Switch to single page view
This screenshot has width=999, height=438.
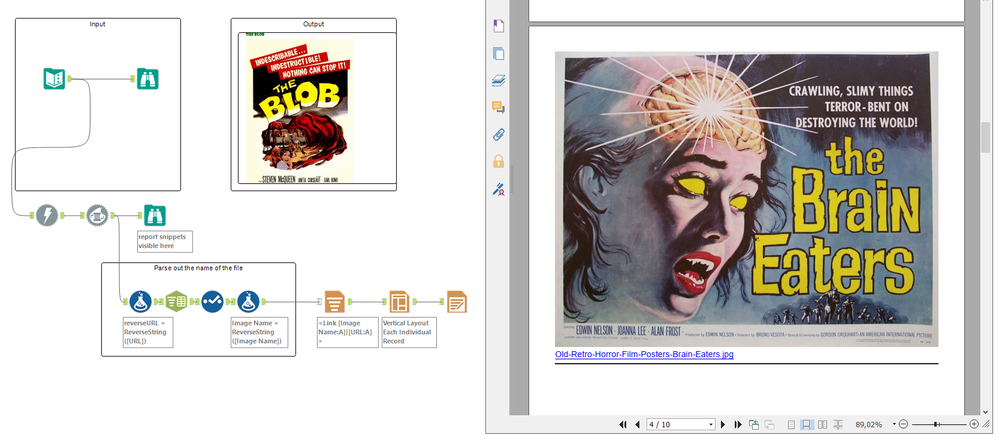point(791,425)
